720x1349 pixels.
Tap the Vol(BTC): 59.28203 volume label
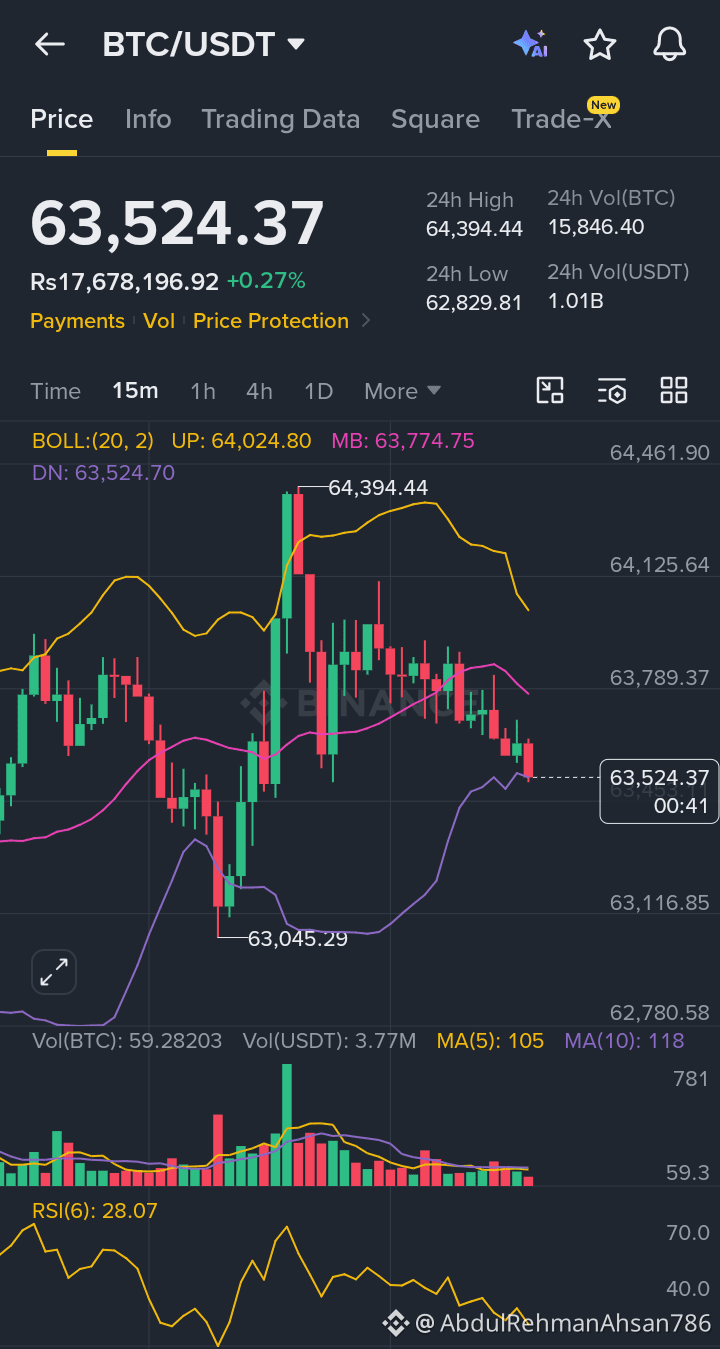point(127,1041)
